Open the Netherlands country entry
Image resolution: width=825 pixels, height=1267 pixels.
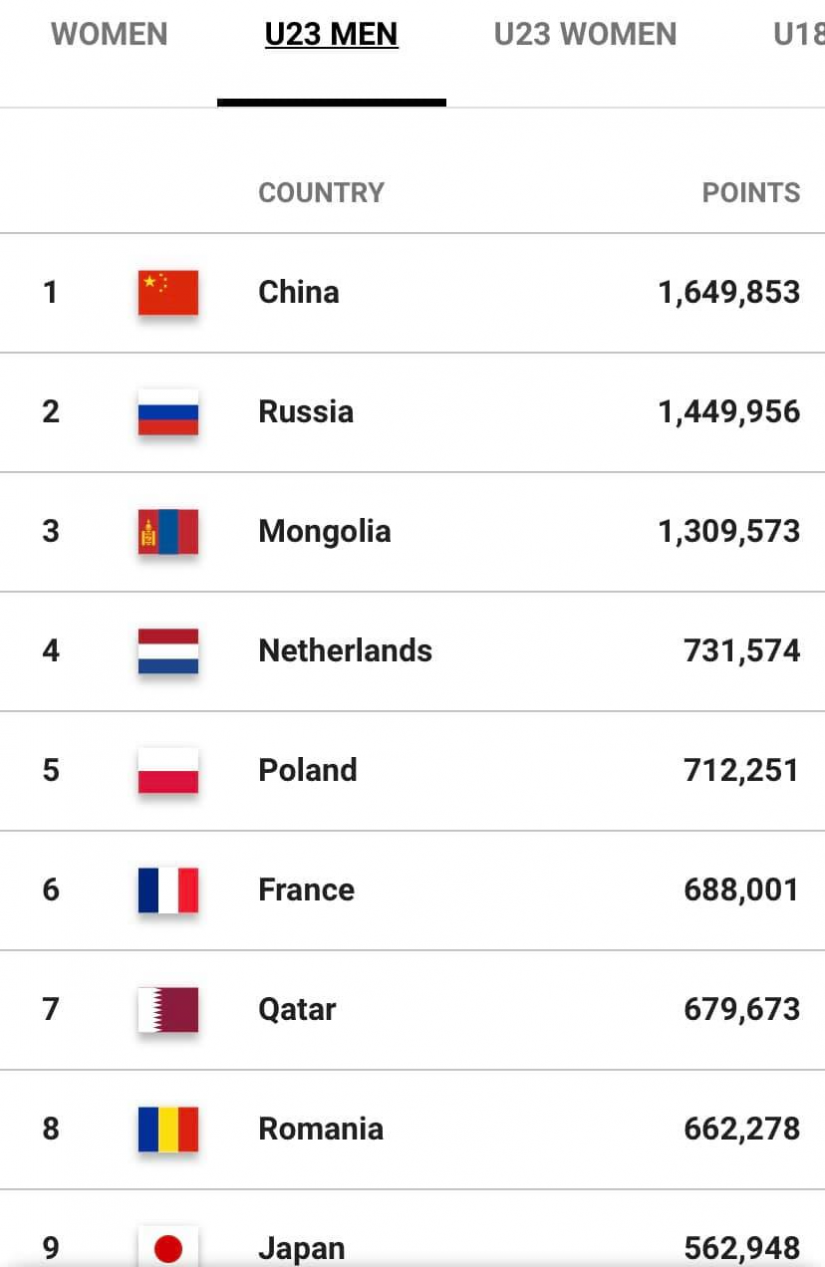[345, 651]
